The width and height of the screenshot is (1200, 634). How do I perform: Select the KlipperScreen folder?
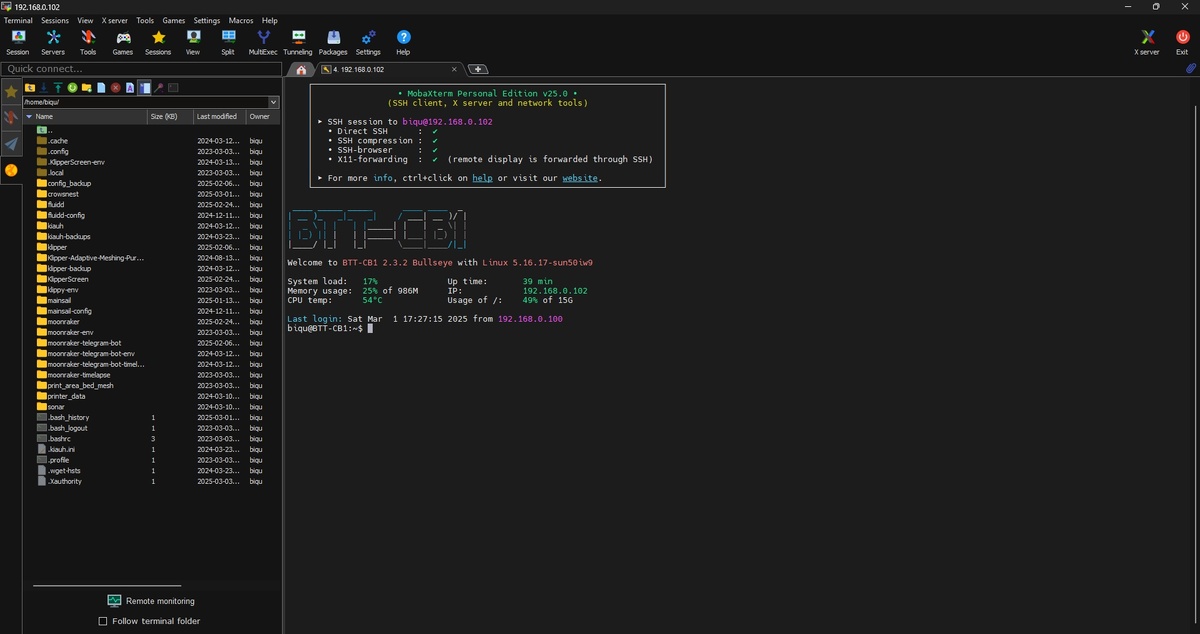(151, 279)
